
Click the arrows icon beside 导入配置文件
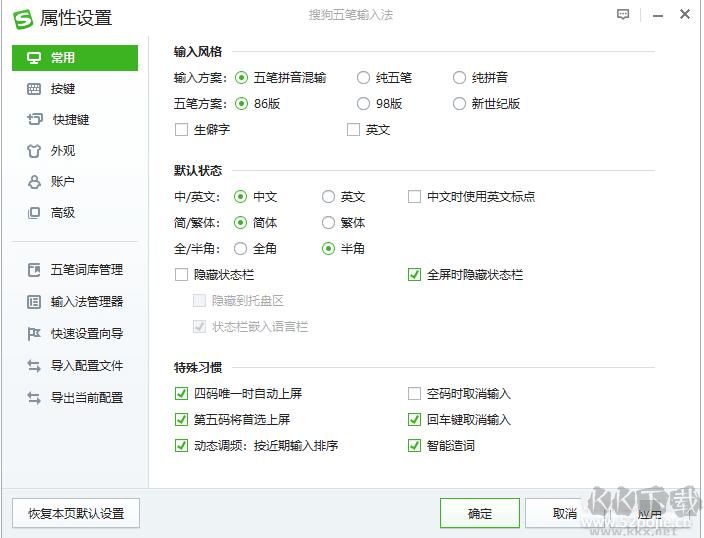coord(34,366)
